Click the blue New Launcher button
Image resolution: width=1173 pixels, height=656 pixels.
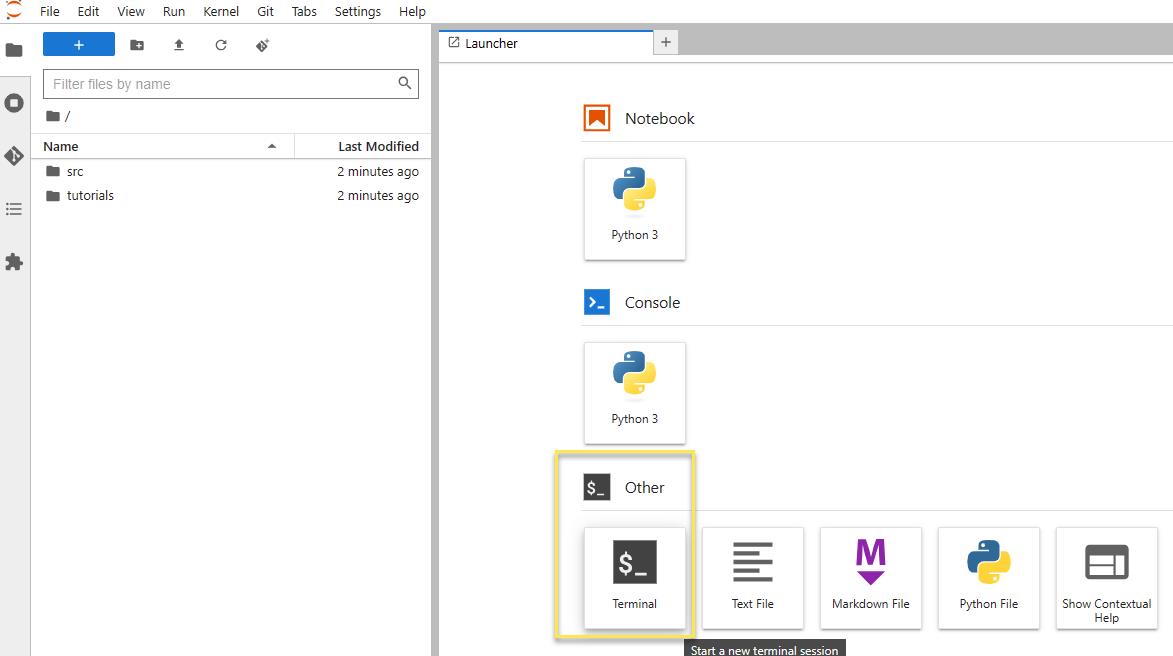pyautogui.click(x=79, y=45)
